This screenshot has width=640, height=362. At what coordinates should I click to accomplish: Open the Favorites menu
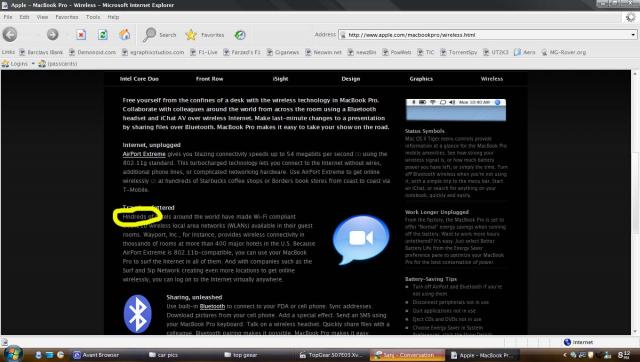tap(67, 17)
